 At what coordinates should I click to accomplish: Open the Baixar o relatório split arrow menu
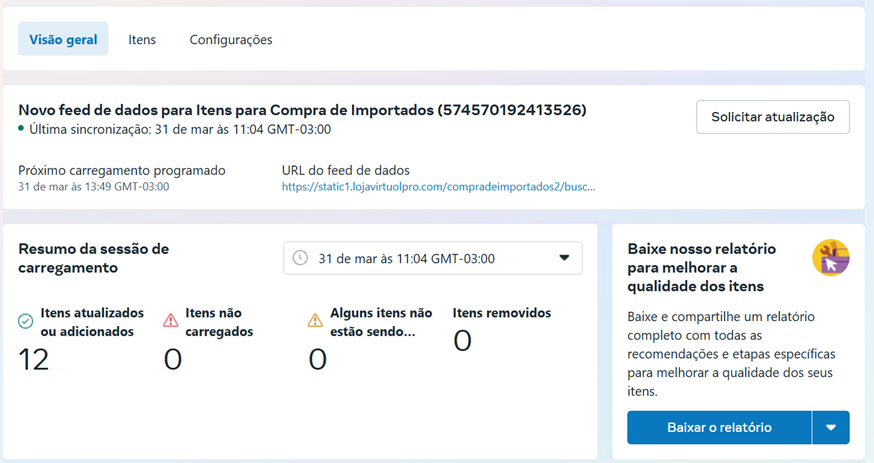tap(831, 427)
